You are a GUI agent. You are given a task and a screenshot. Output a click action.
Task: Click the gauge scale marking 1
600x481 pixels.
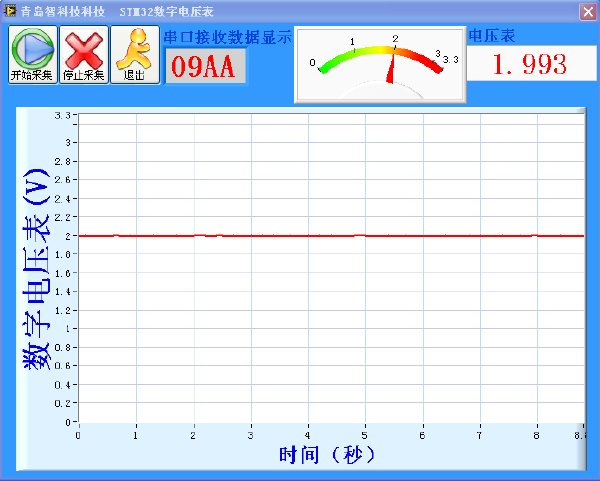pyautogui.click(x=352, y=42)
